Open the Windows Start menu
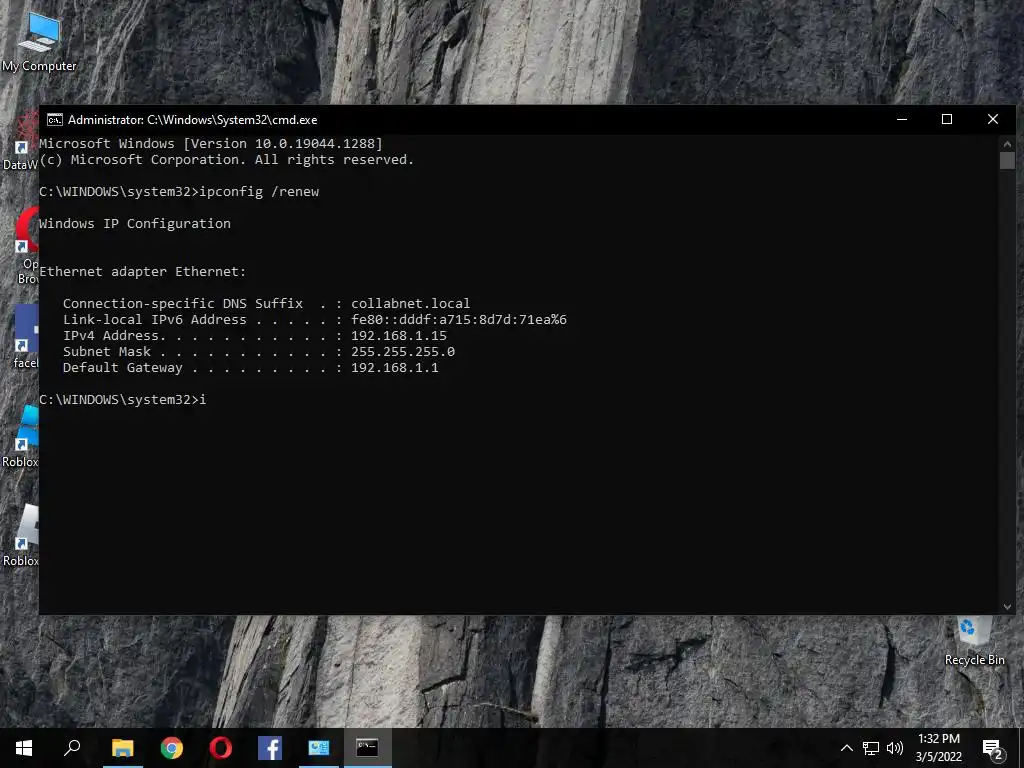 [24, 748]
